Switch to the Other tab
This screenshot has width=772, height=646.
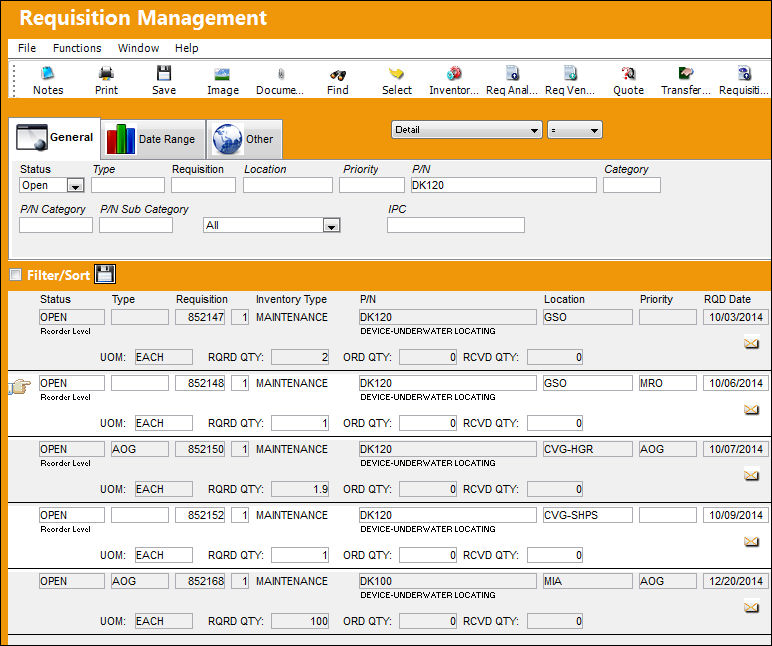click(244, 139)
